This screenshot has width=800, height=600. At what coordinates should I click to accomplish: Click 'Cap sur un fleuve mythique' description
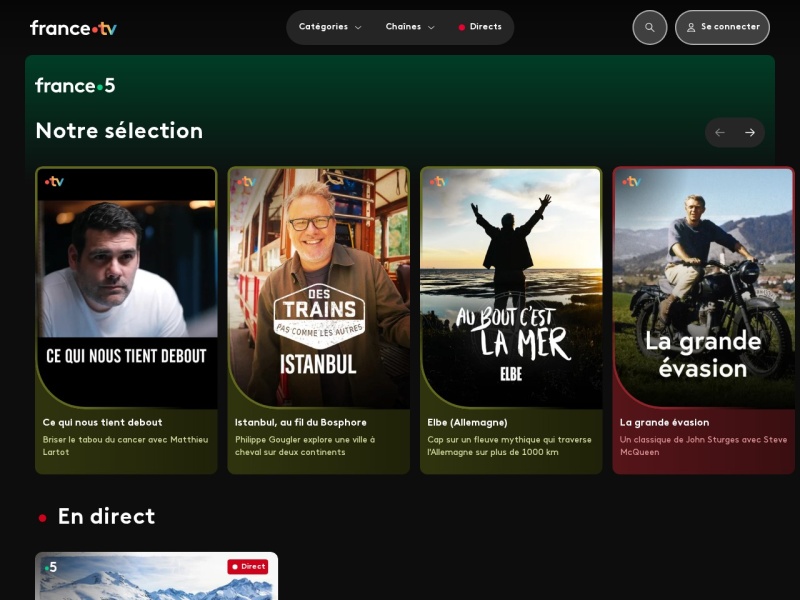[509, 446]
